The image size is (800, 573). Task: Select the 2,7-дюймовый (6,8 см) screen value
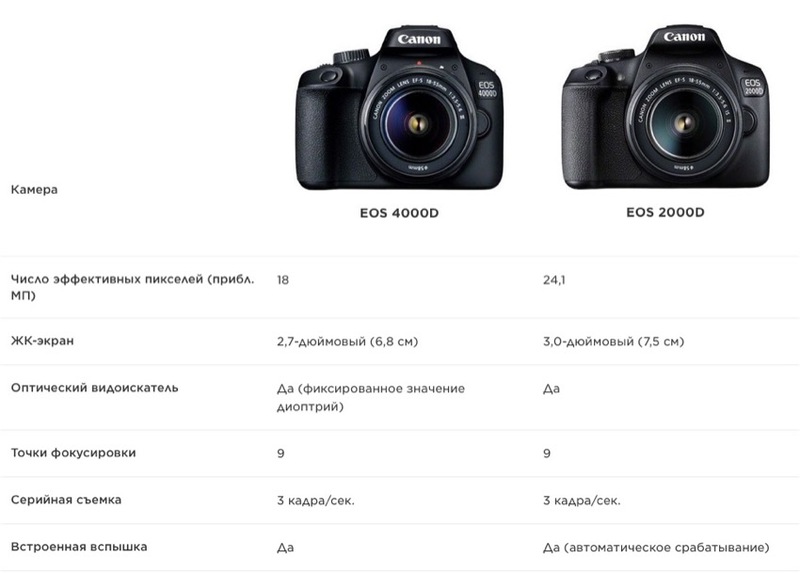point(347,342)
